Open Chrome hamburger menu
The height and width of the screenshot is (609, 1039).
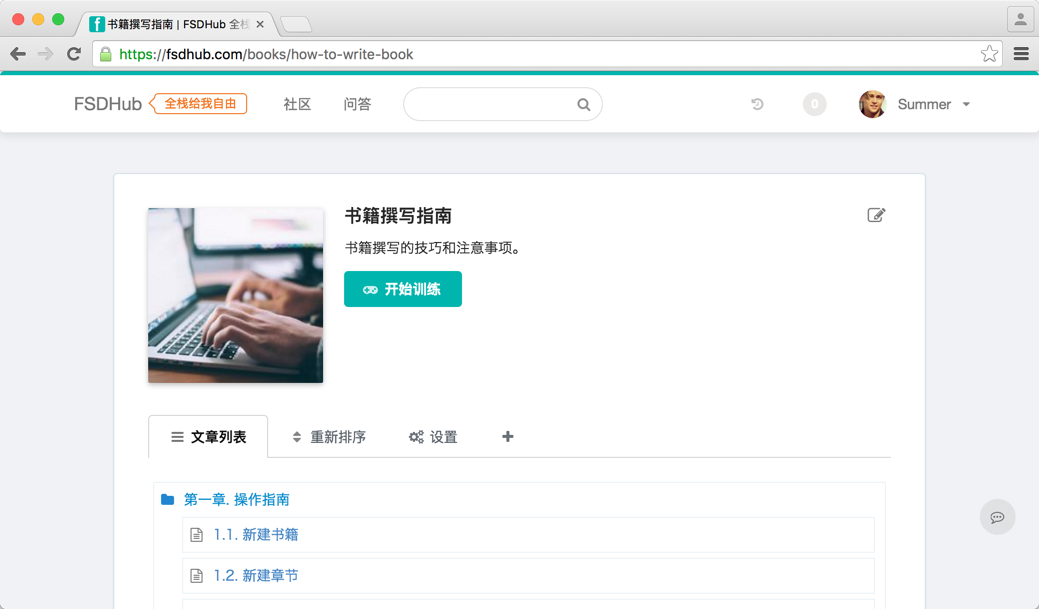pyautogui.click(x=1021, y=54)
